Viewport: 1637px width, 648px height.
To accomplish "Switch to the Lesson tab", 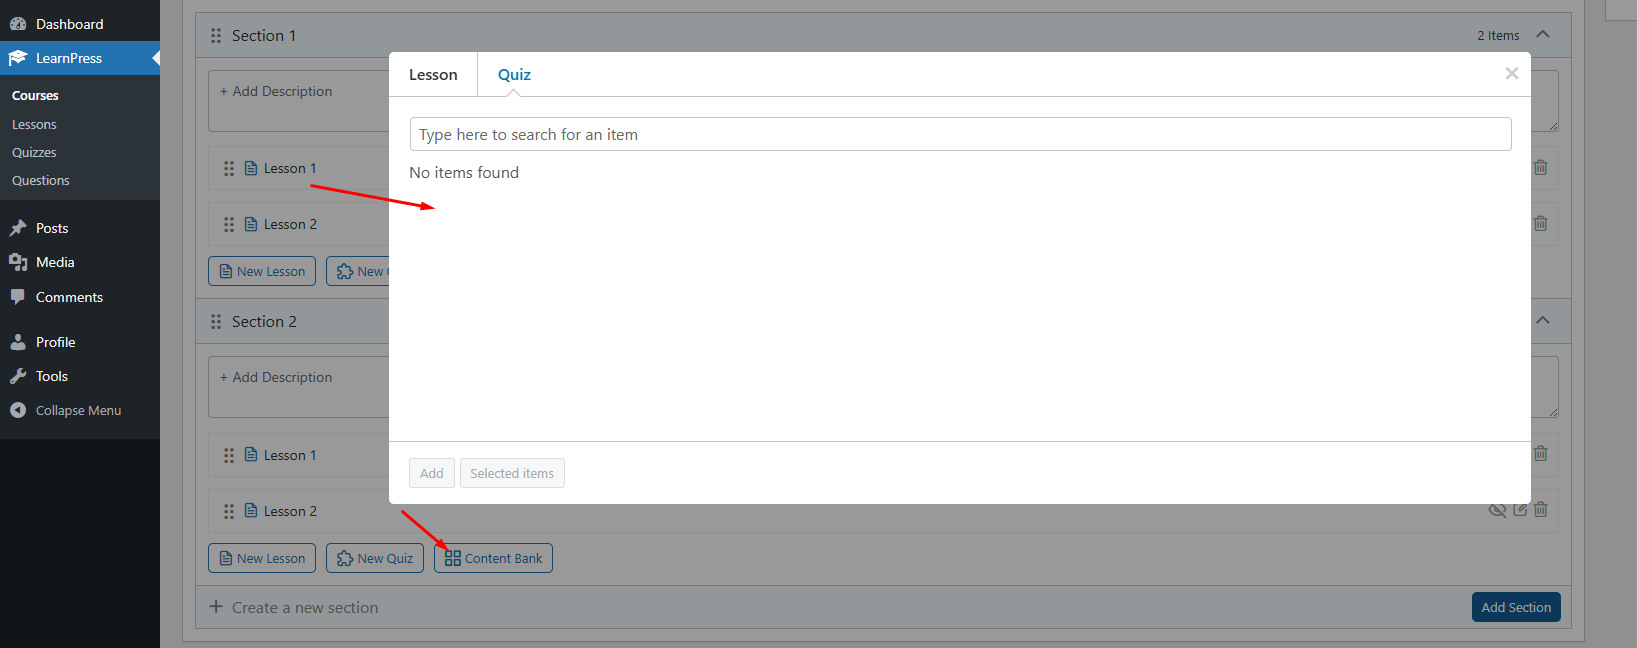I will 433,75.
